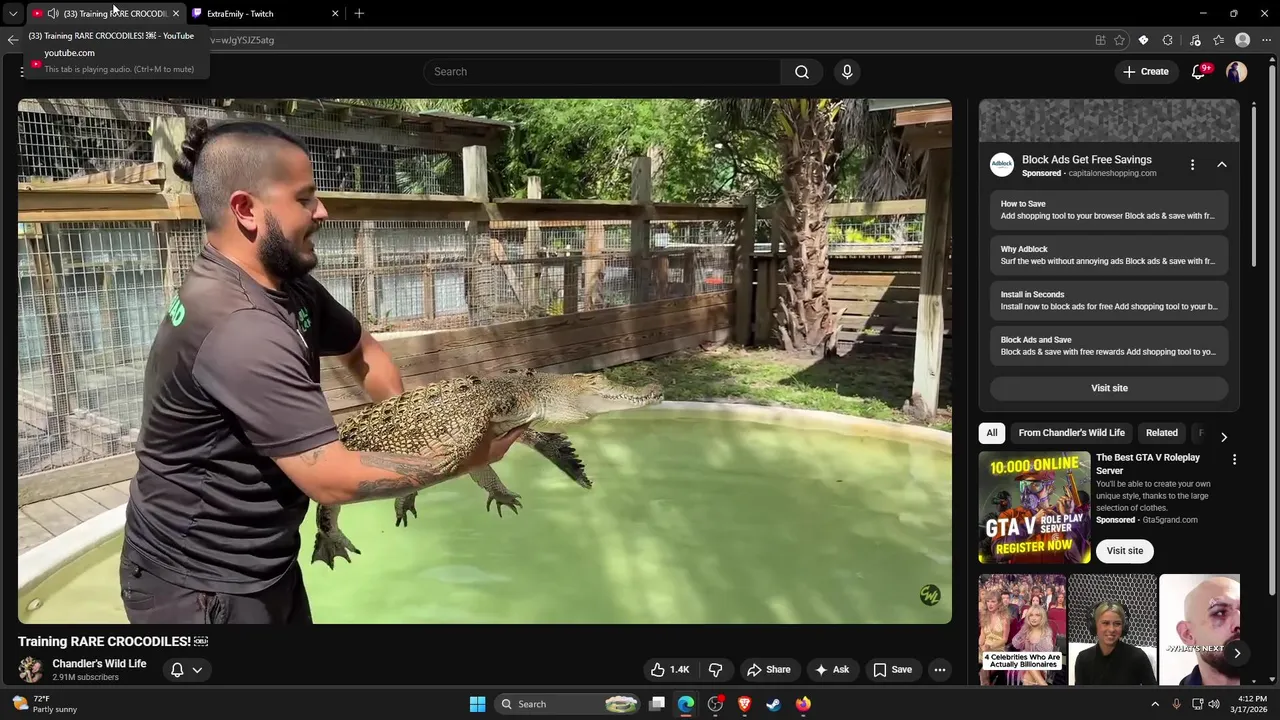Open the browser favorites list icon
1280x720 pixels.
(x=1218, y=40)
